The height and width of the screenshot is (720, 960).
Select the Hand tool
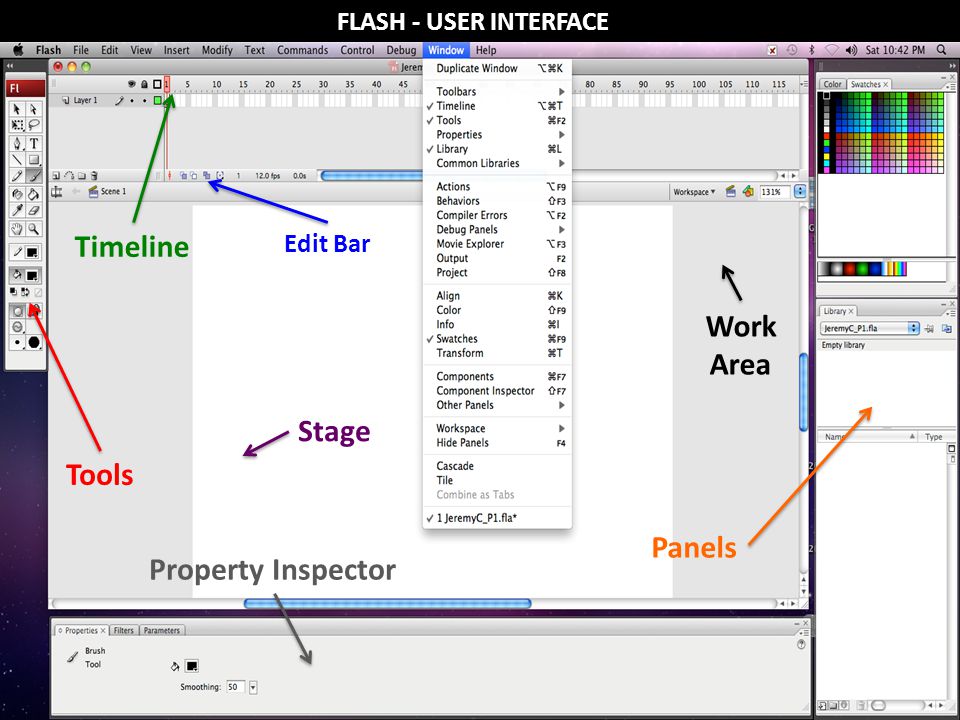coord(17,229)
